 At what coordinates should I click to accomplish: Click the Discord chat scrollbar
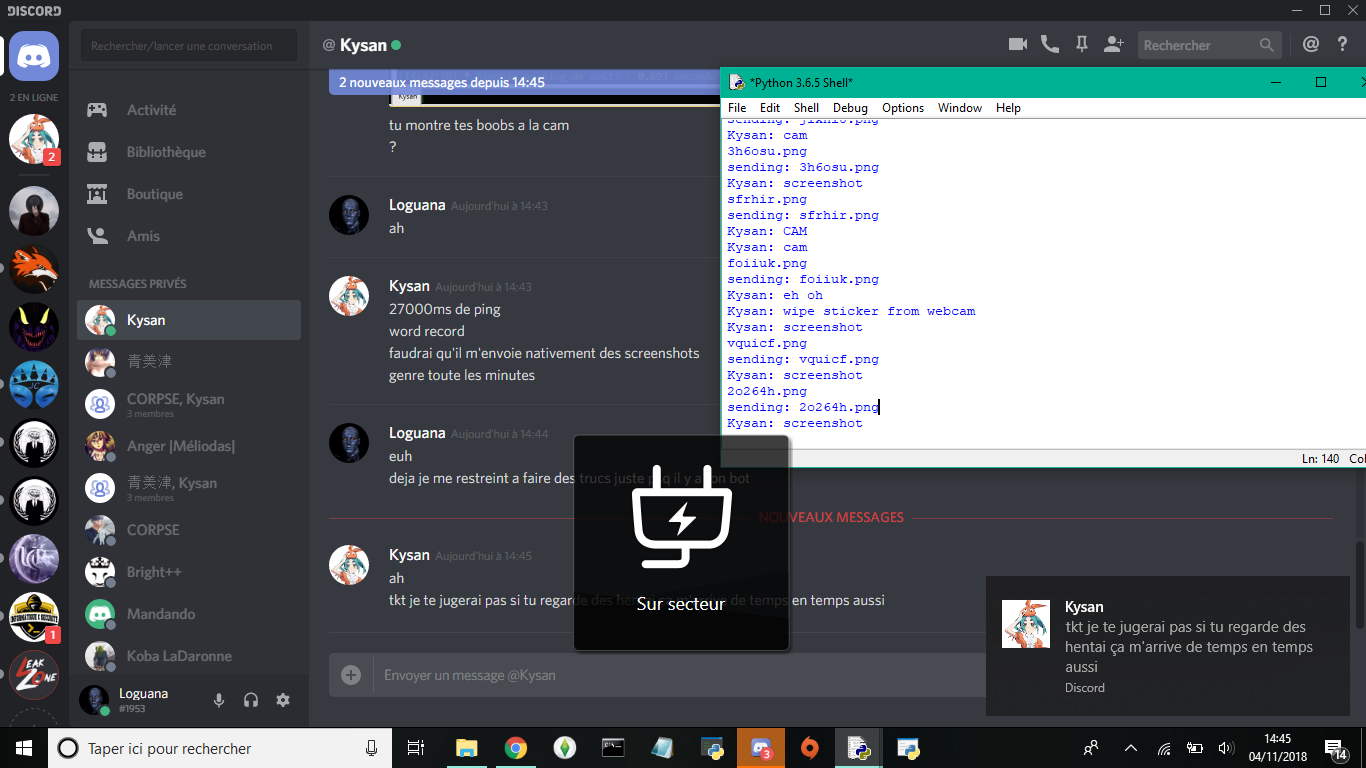click(x=1359, y=585)
